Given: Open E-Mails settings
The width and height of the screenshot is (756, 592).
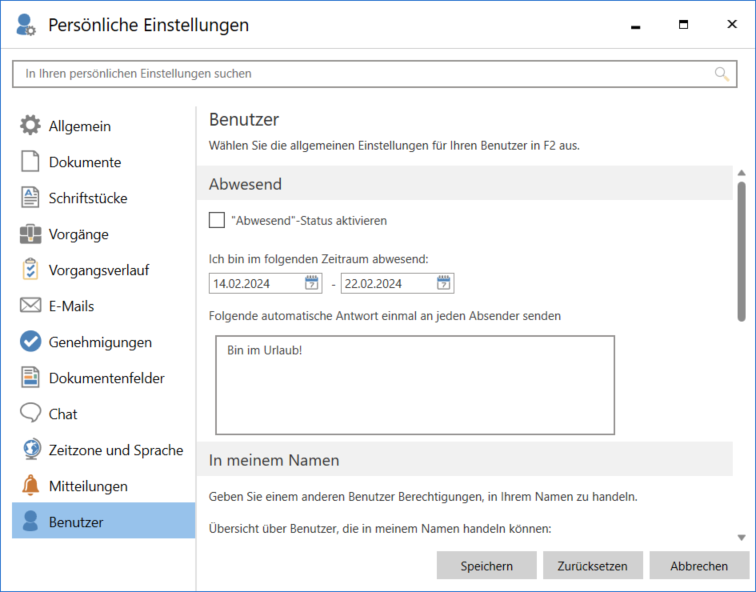Looking at the screenshot, I should pos(104,306).
